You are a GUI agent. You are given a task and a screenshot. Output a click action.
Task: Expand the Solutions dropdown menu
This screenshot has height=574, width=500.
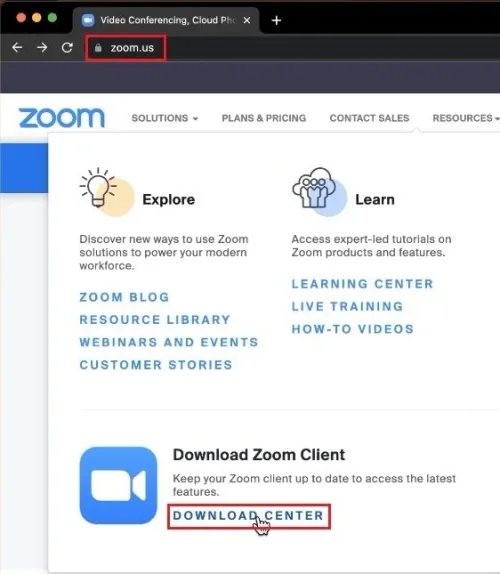(165, 118)
